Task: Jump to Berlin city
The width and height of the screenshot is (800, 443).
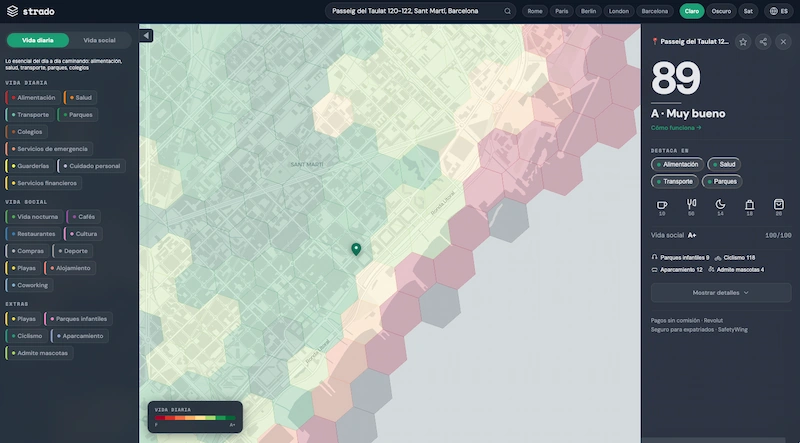Action: [588, 11]
